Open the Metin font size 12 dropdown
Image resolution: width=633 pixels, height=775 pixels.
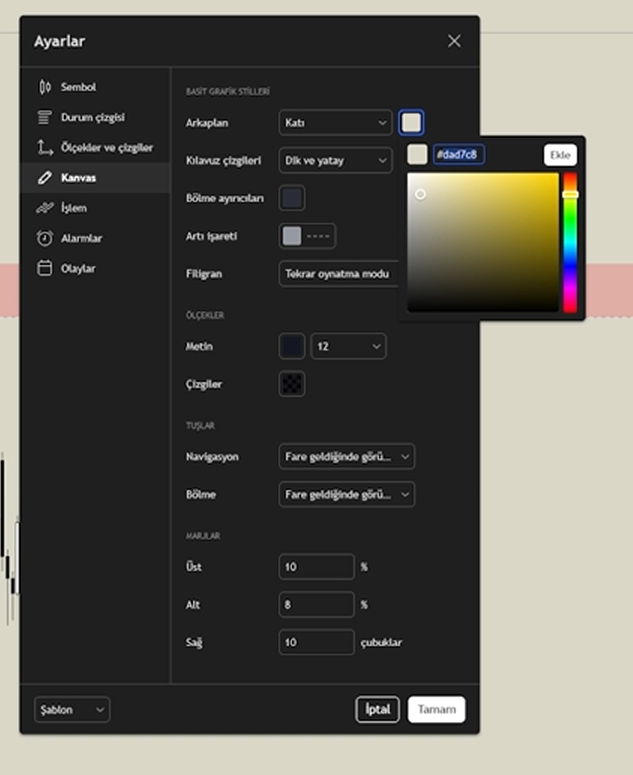[x=348, y=346]
